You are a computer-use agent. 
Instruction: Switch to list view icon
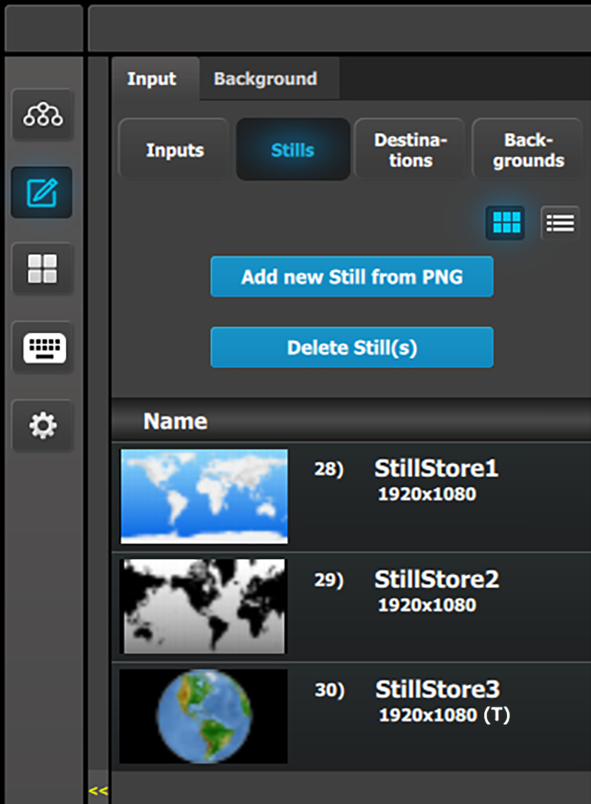(560, 223)
